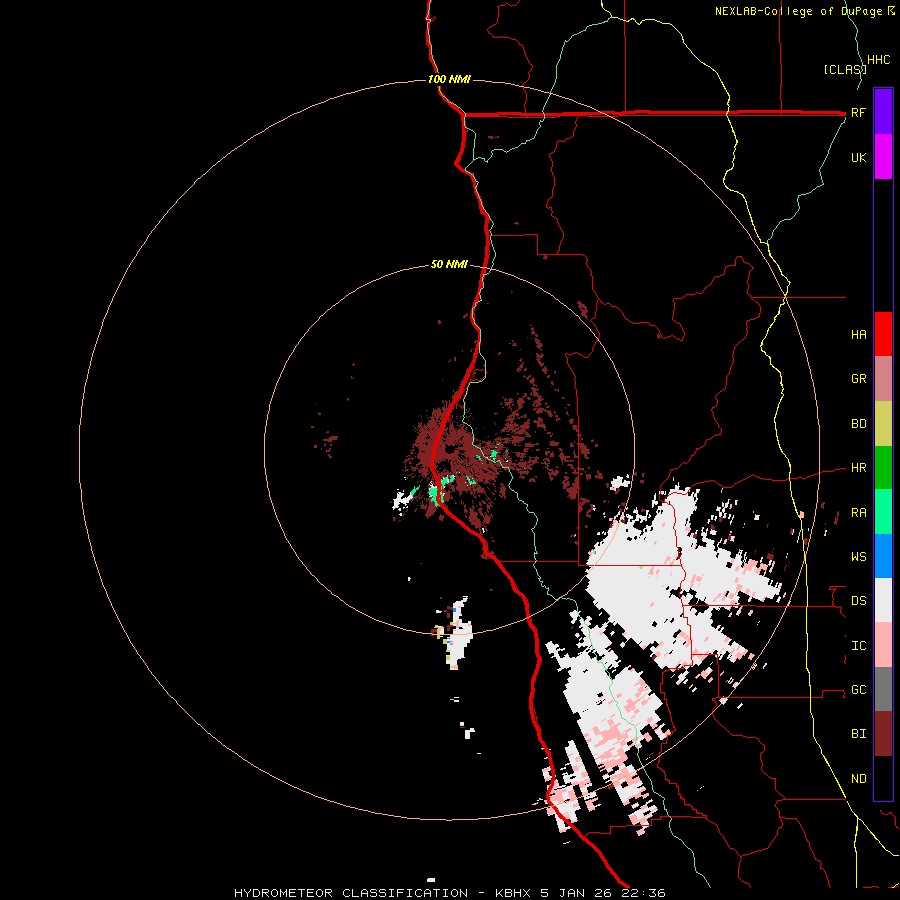Click the RA legend label
The width and height of the screenshot is (900, 900).
(858, 513)
